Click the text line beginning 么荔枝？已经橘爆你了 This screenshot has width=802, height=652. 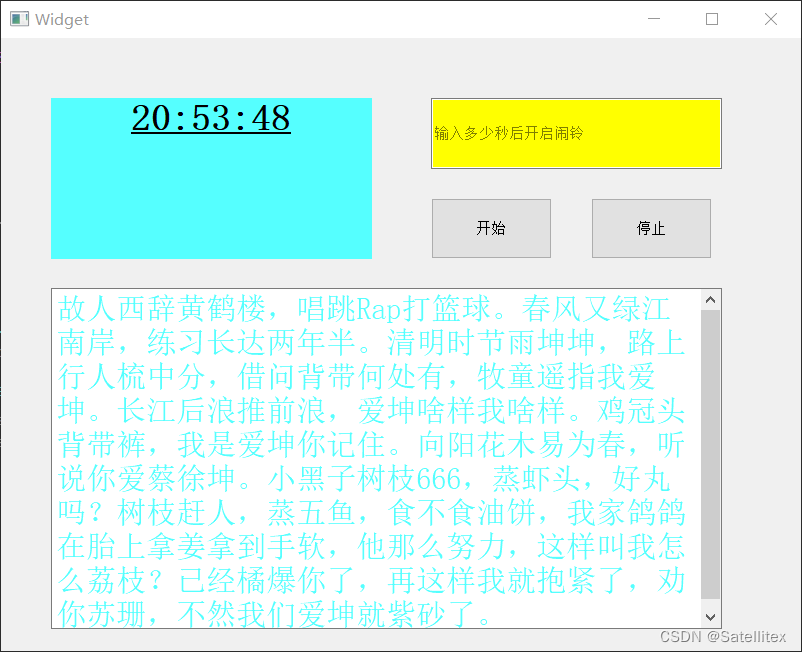point(371,580)
